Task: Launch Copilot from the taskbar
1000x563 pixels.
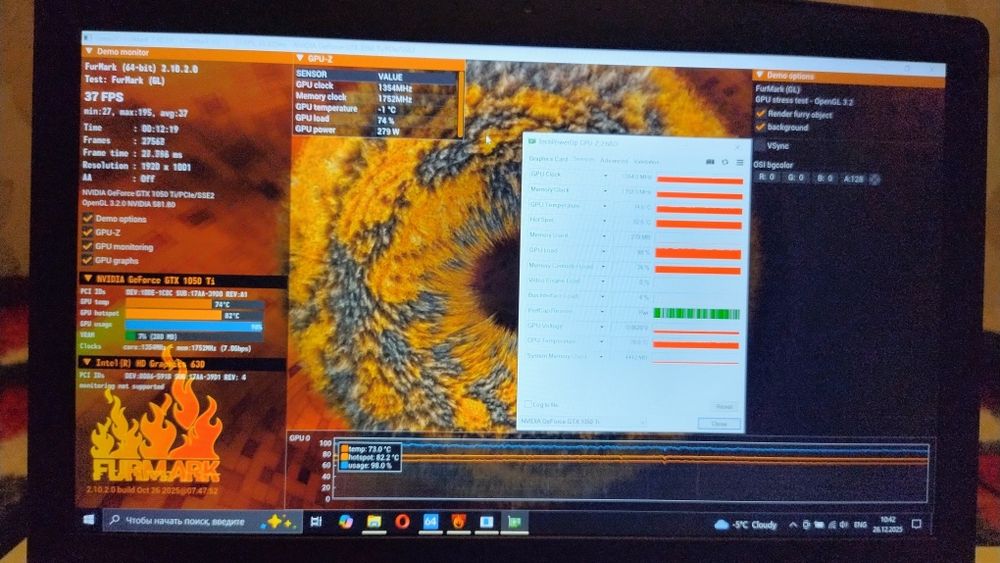Action: click(x=345, y=522)
